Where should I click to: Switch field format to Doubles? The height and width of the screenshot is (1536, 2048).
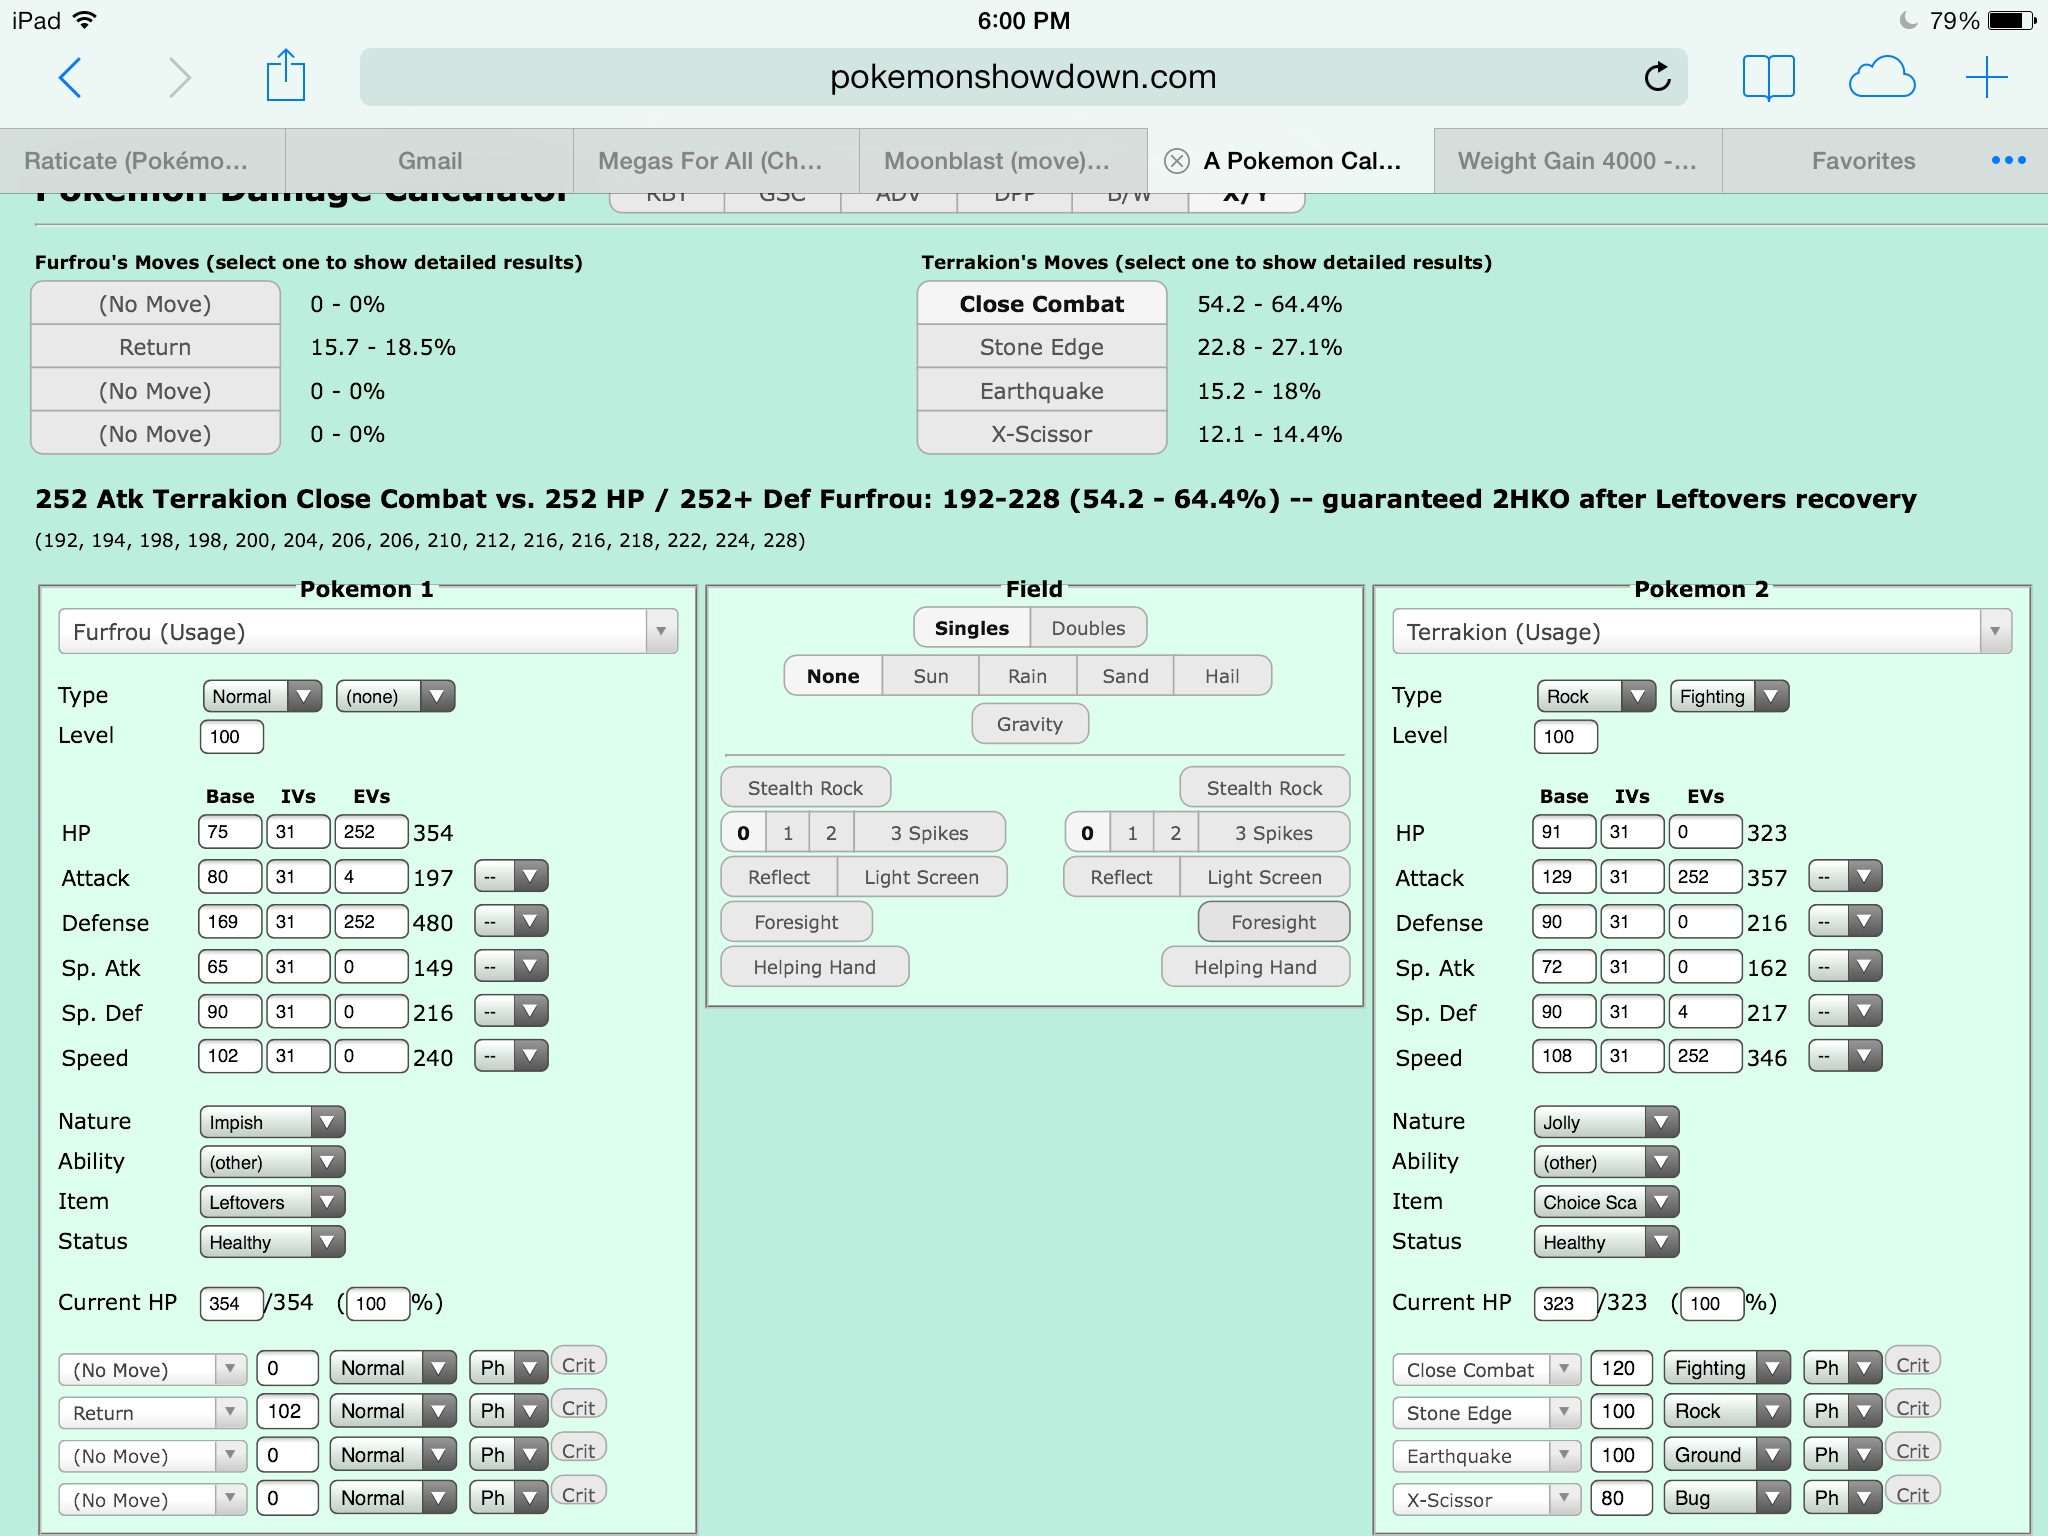(x=1088, y=628)
